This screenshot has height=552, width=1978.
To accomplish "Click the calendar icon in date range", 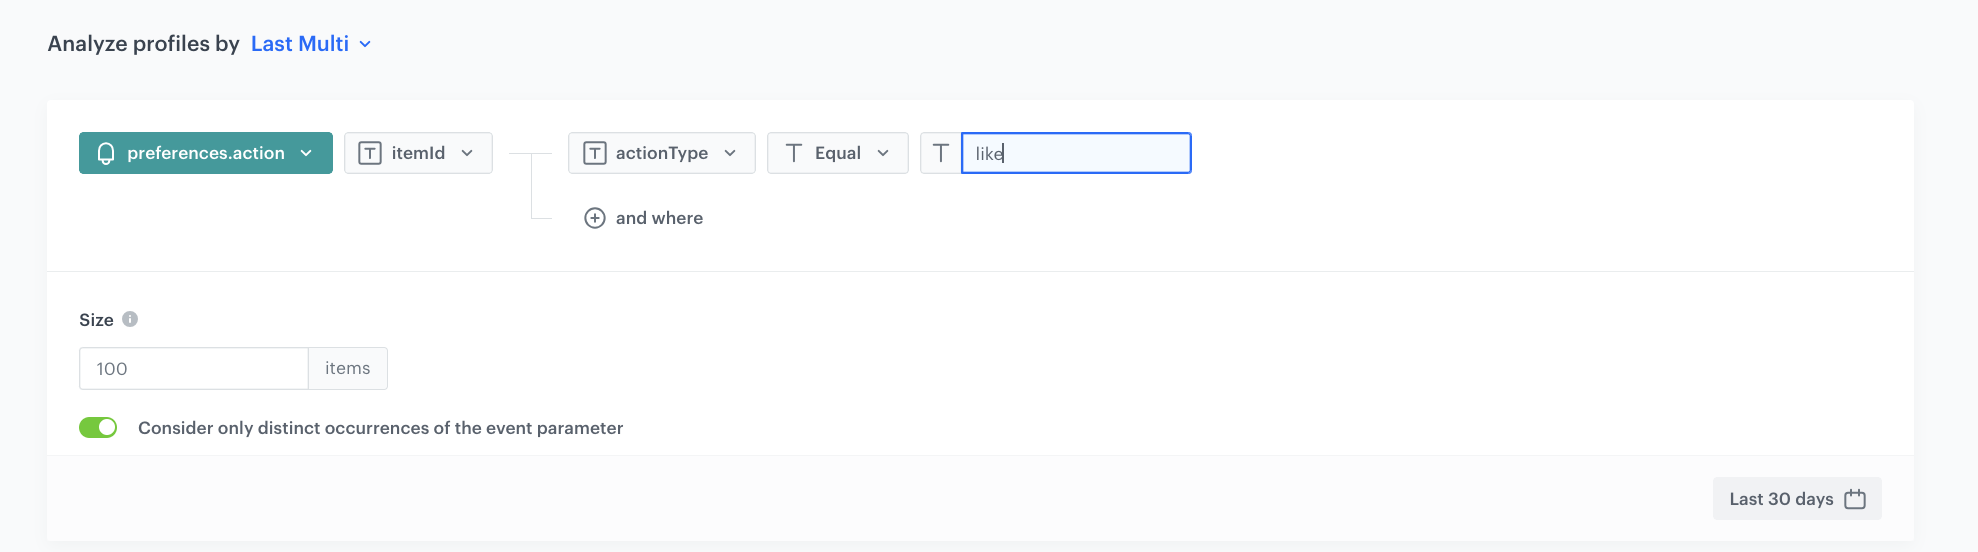I will click(1855, 499).
